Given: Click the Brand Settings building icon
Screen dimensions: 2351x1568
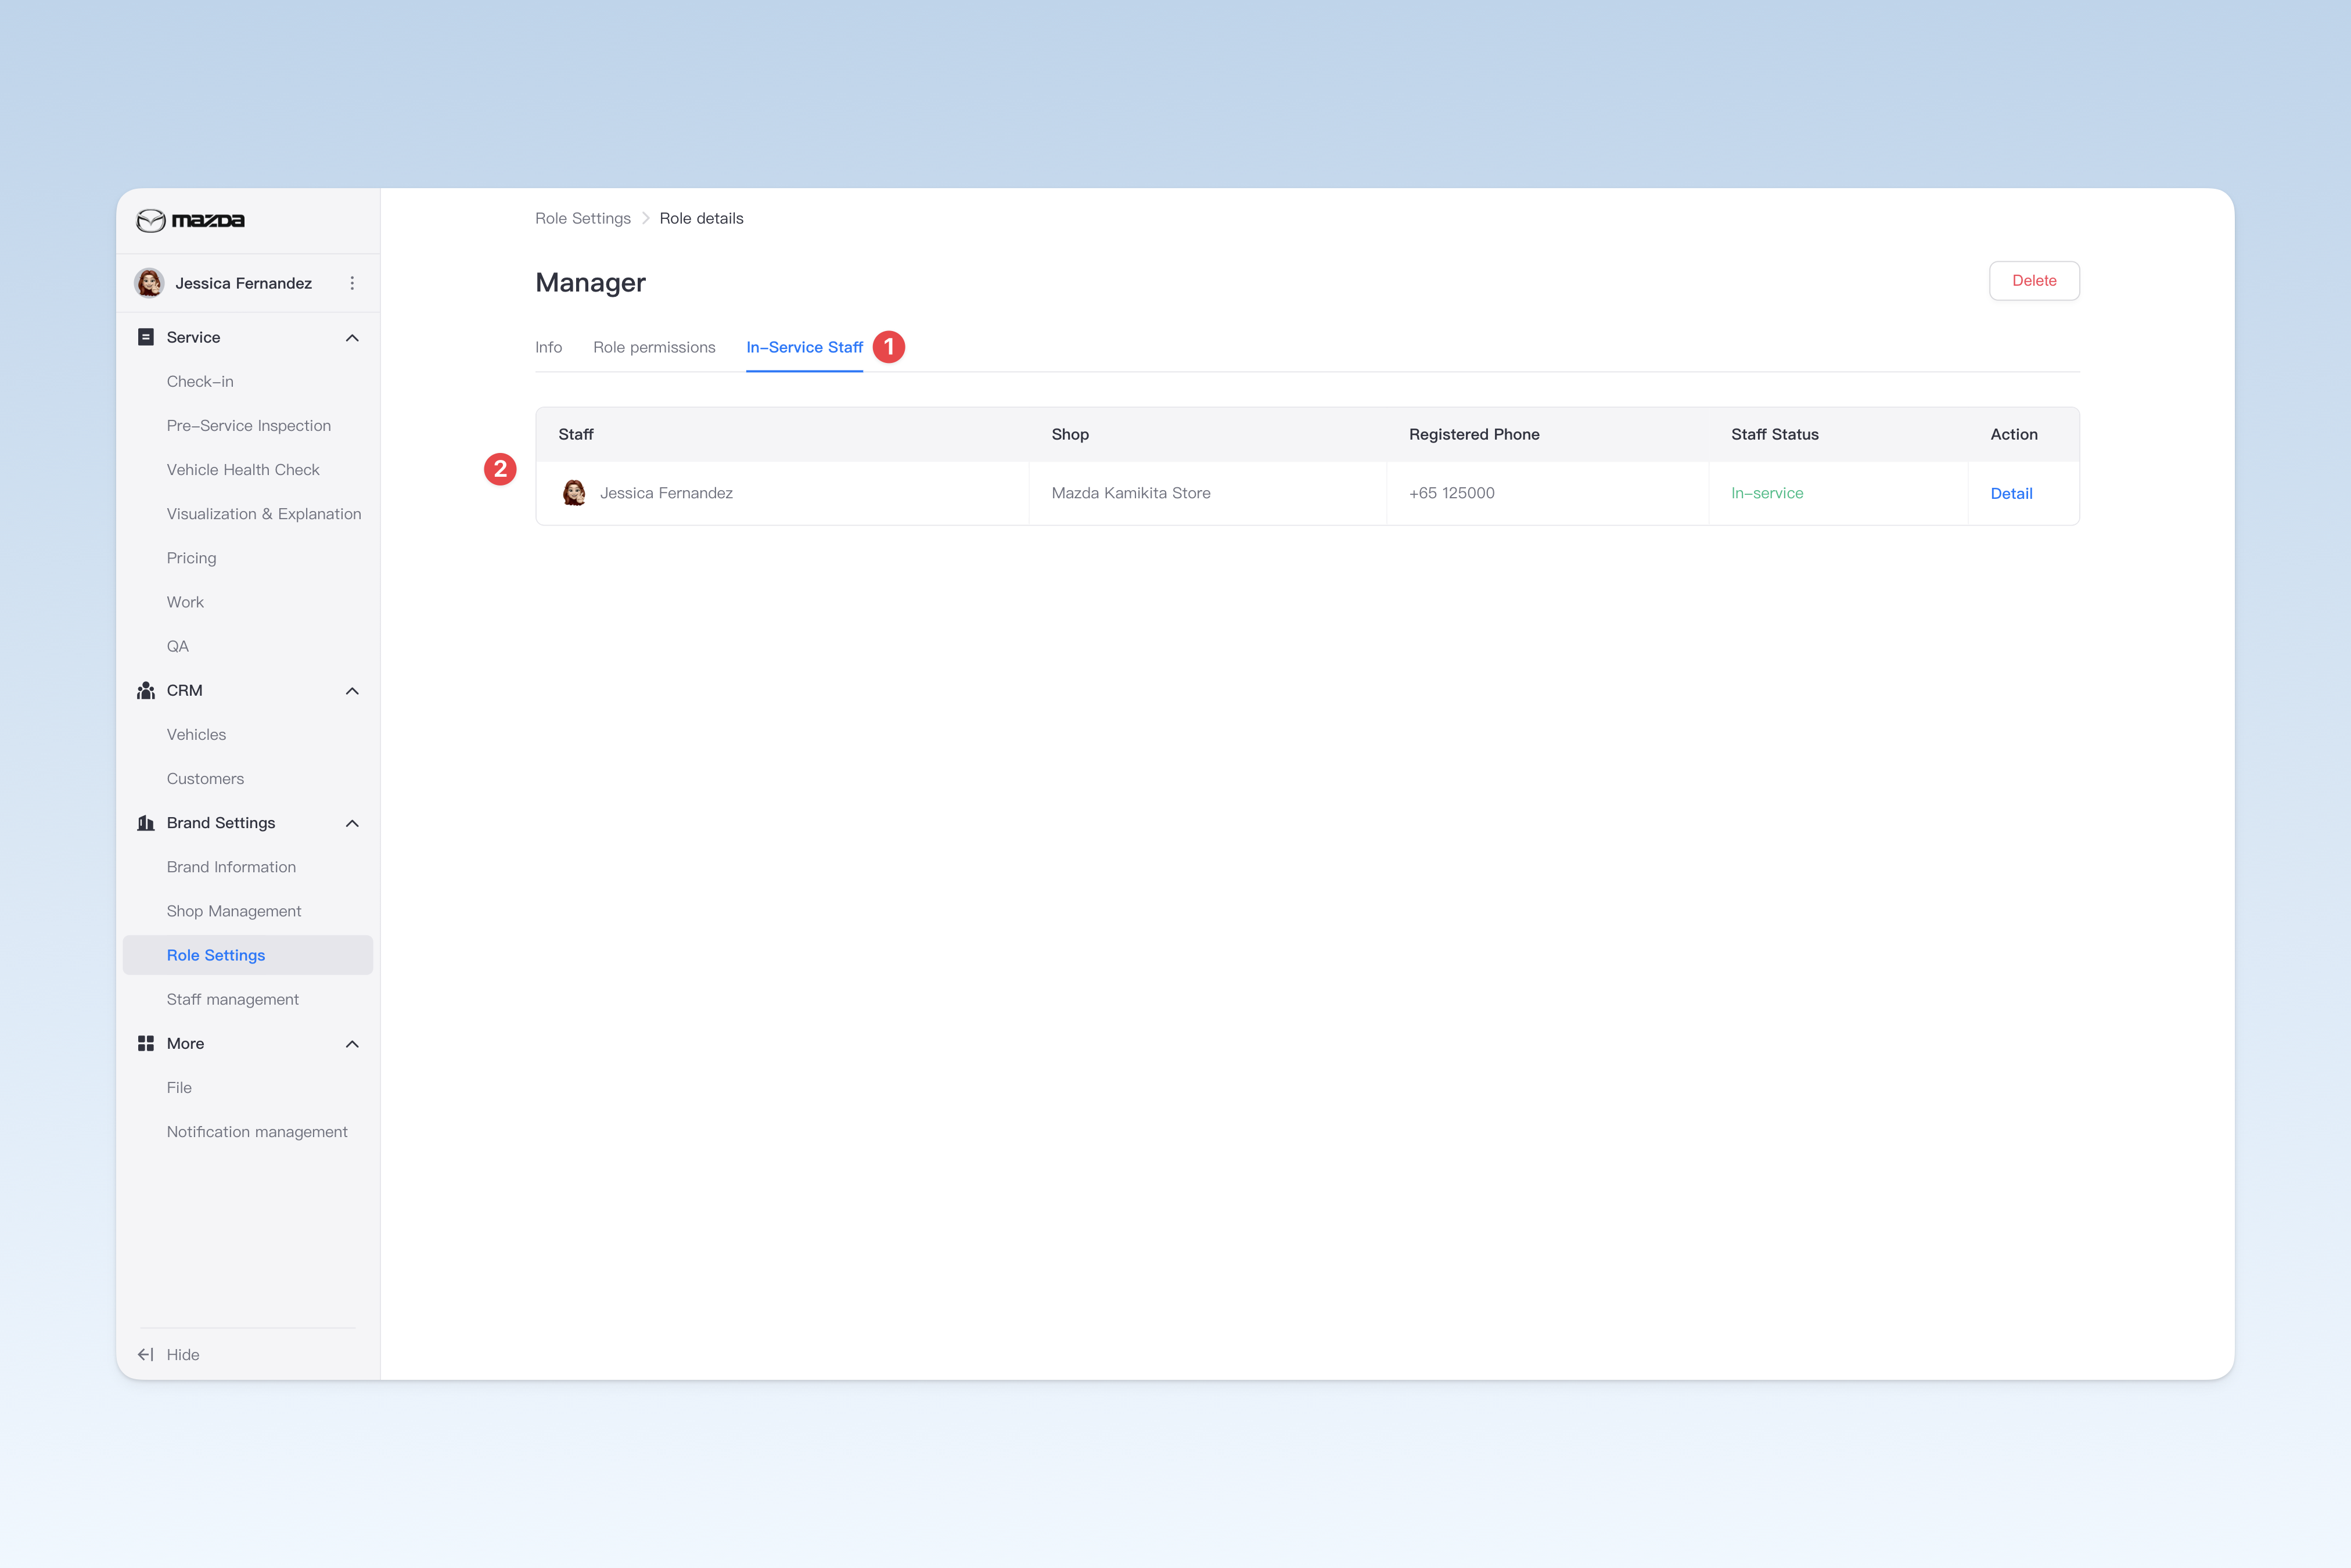Looking at the screenshot, I should click(146, 823).
